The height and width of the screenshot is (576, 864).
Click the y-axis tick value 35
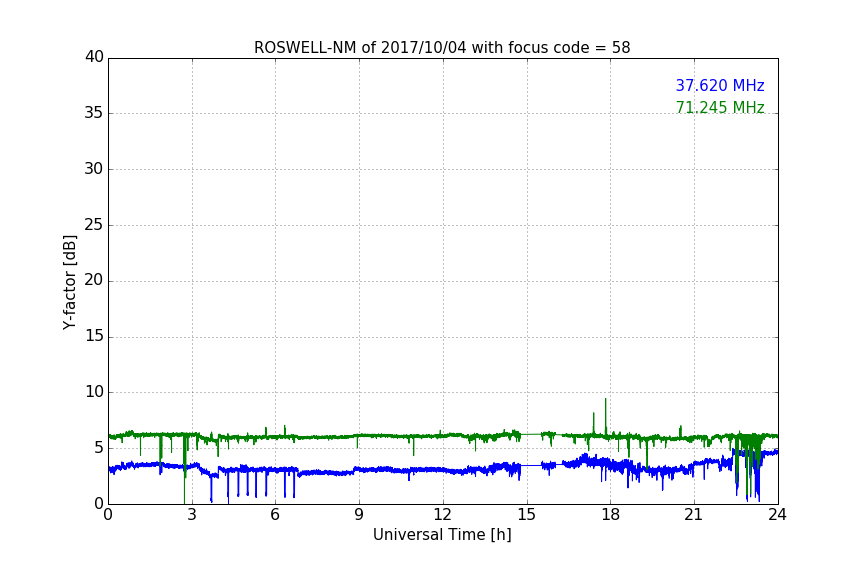coord(94,113)
